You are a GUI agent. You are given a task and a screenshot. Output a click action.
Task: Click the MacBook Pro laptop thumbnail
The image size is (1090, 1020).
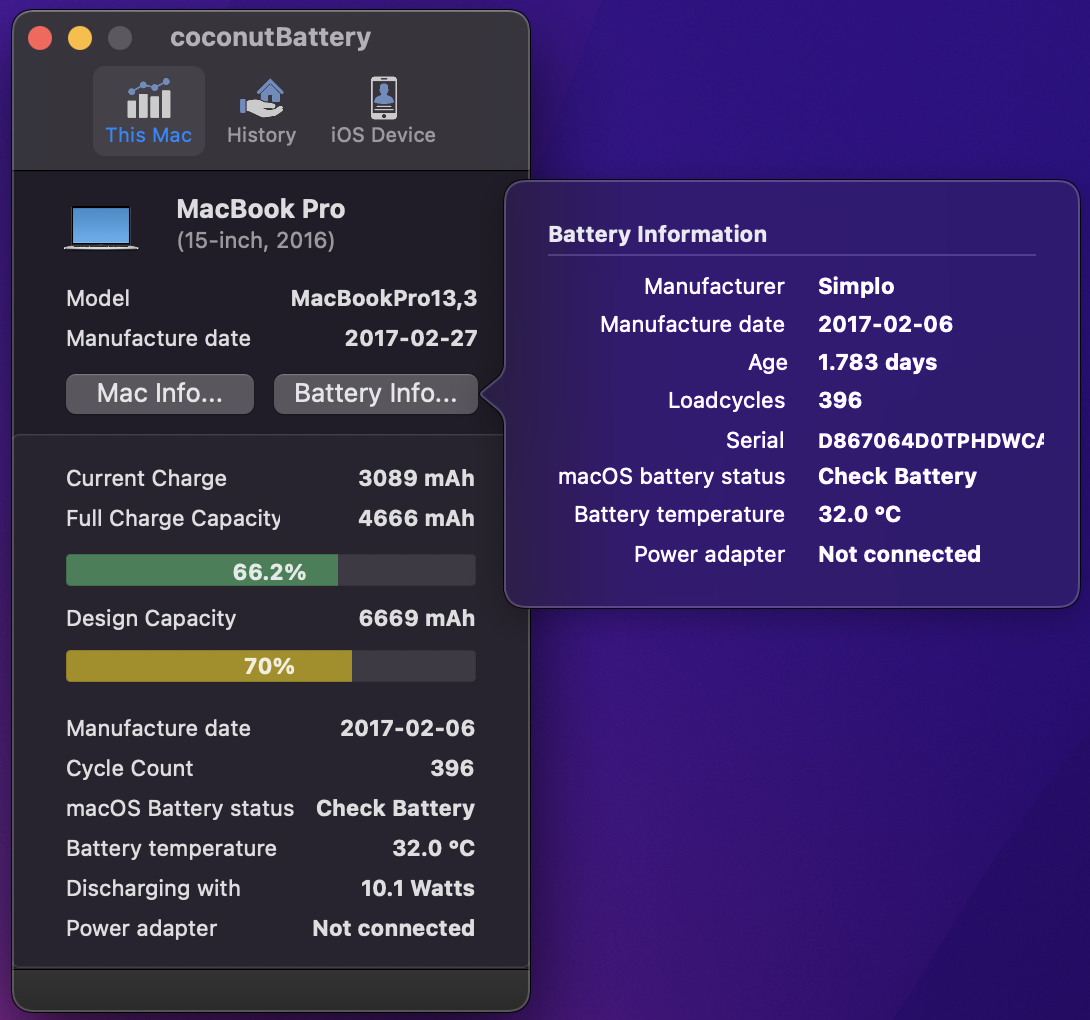(x=101, y=225)
